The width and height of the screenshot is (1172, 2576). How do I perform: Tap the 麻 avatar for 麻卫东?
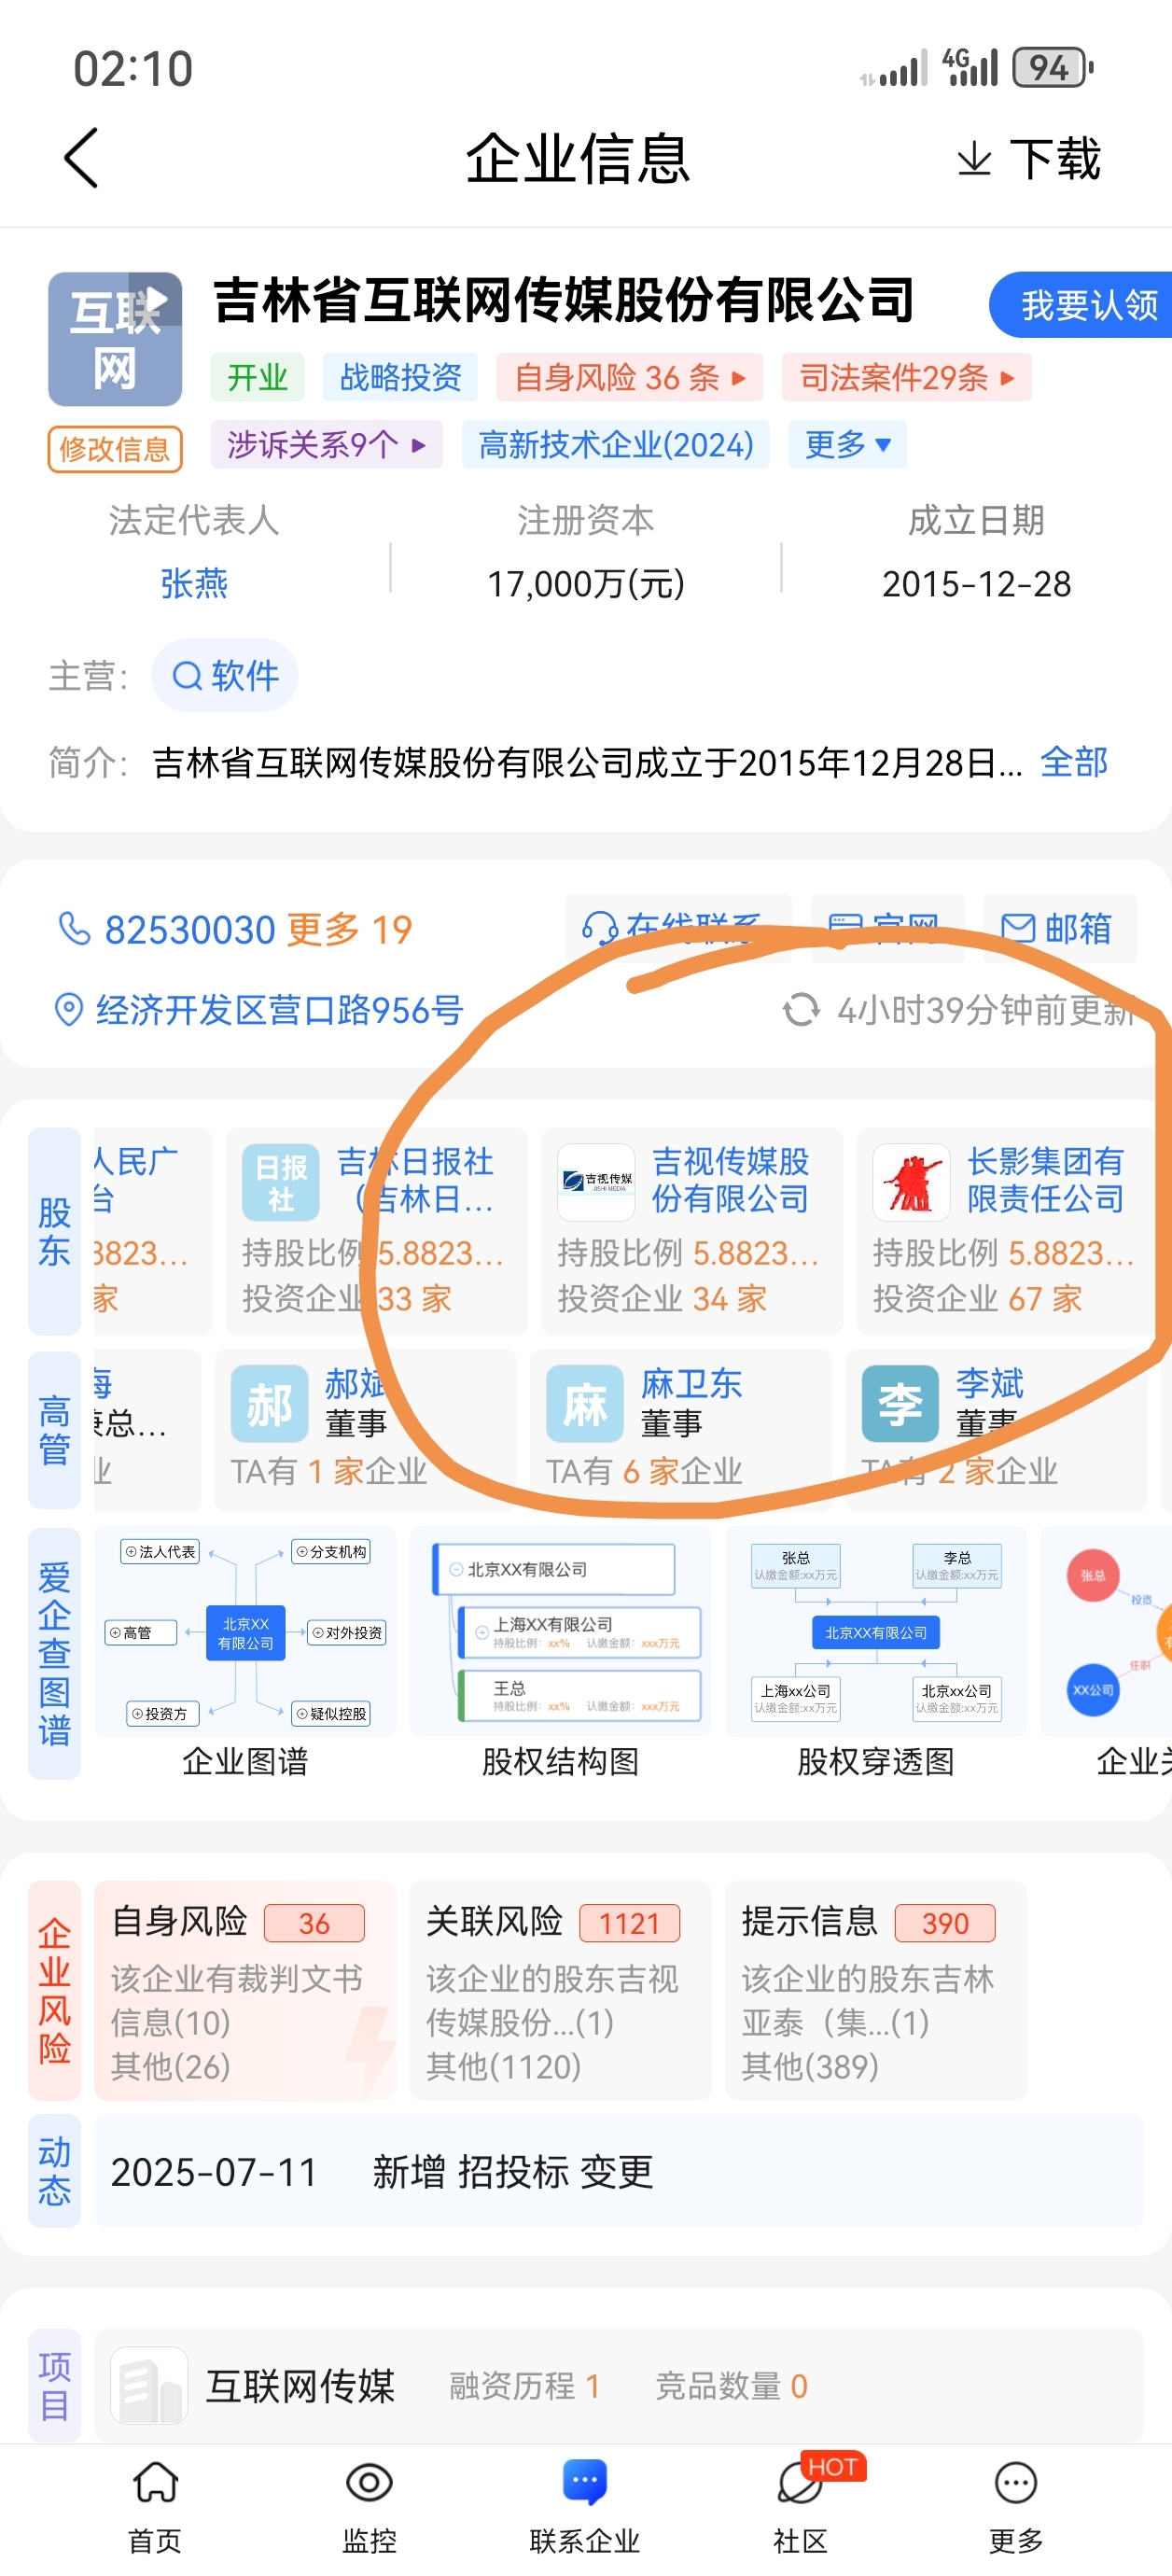click(x=585, y=1404)
